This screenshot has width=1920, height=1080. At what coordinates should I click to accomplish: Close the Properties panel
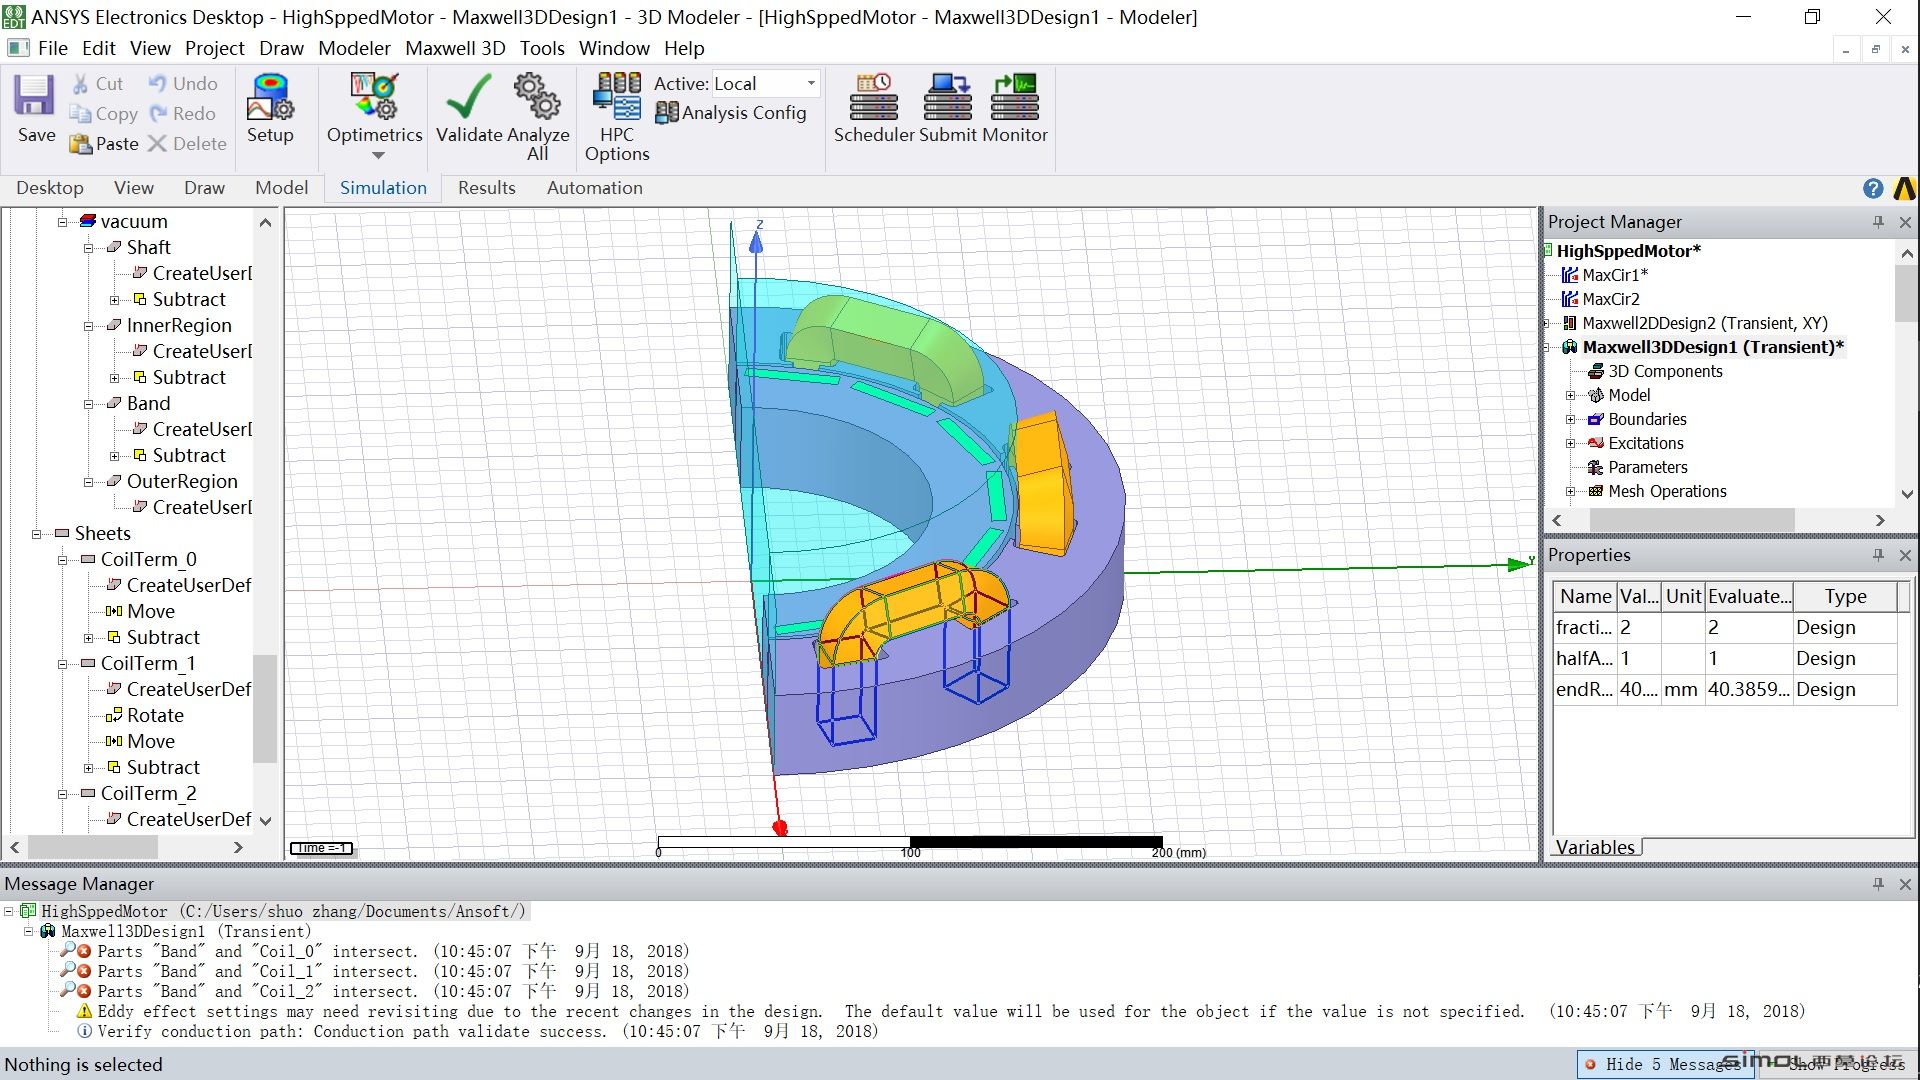[1905, 555]
